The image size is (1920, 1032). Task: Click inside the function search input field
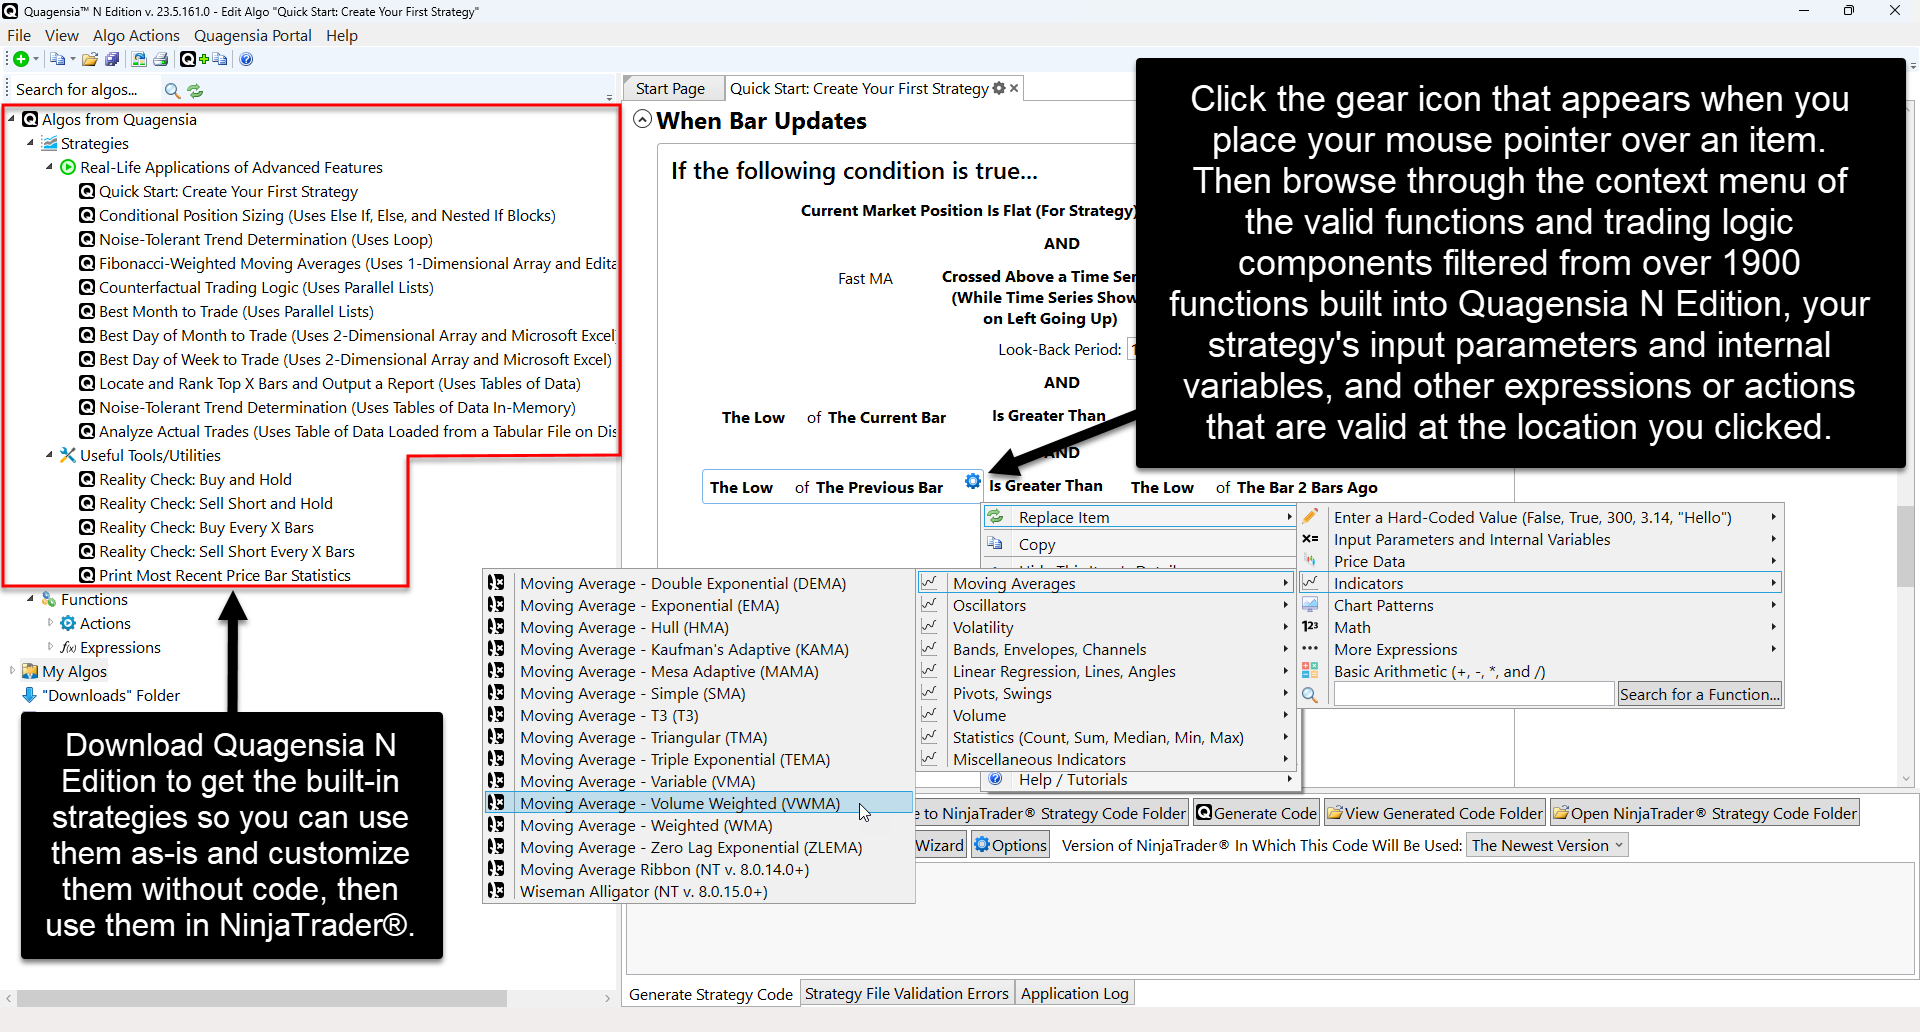click(1472, 693)
